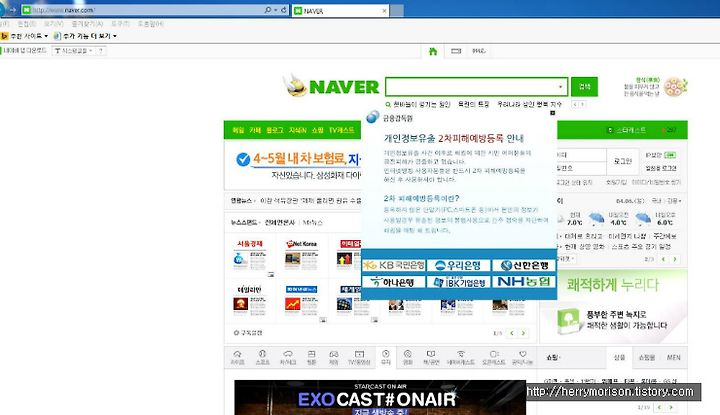Click the 데일리안 newspaper logo
The image size is (720, 415).
point(249,290)
